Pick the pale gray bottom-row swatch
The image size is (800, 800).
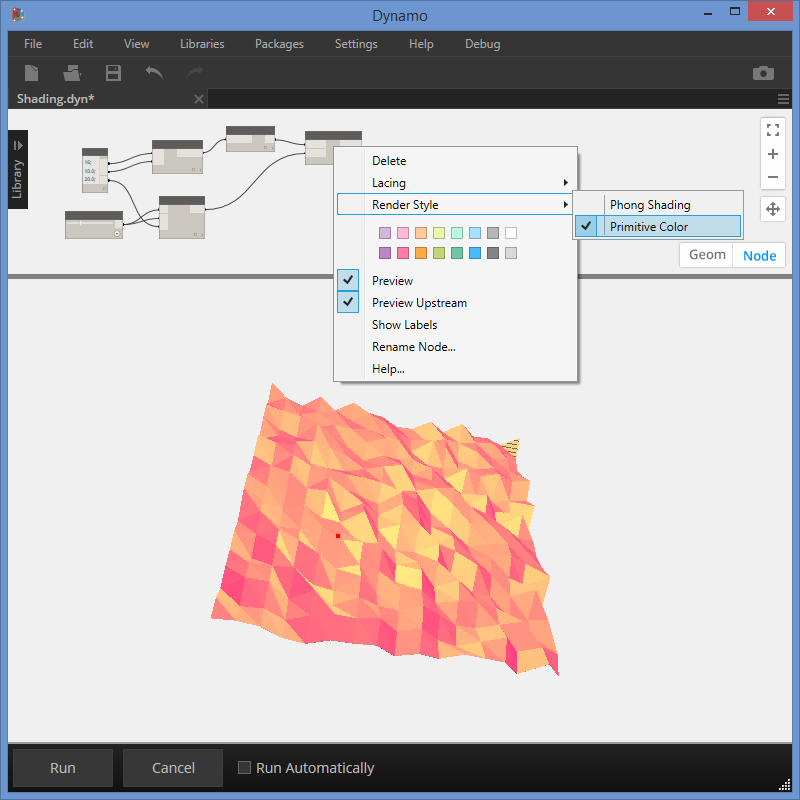511,253
